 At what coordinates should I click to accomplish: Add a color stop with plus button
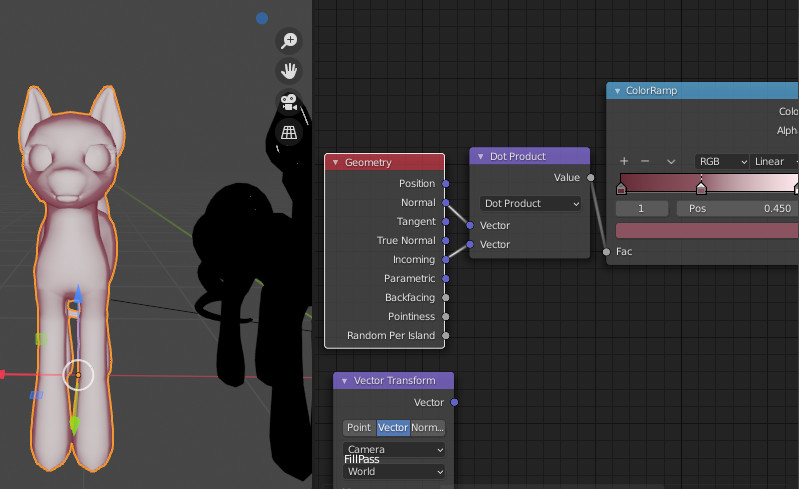624,161
